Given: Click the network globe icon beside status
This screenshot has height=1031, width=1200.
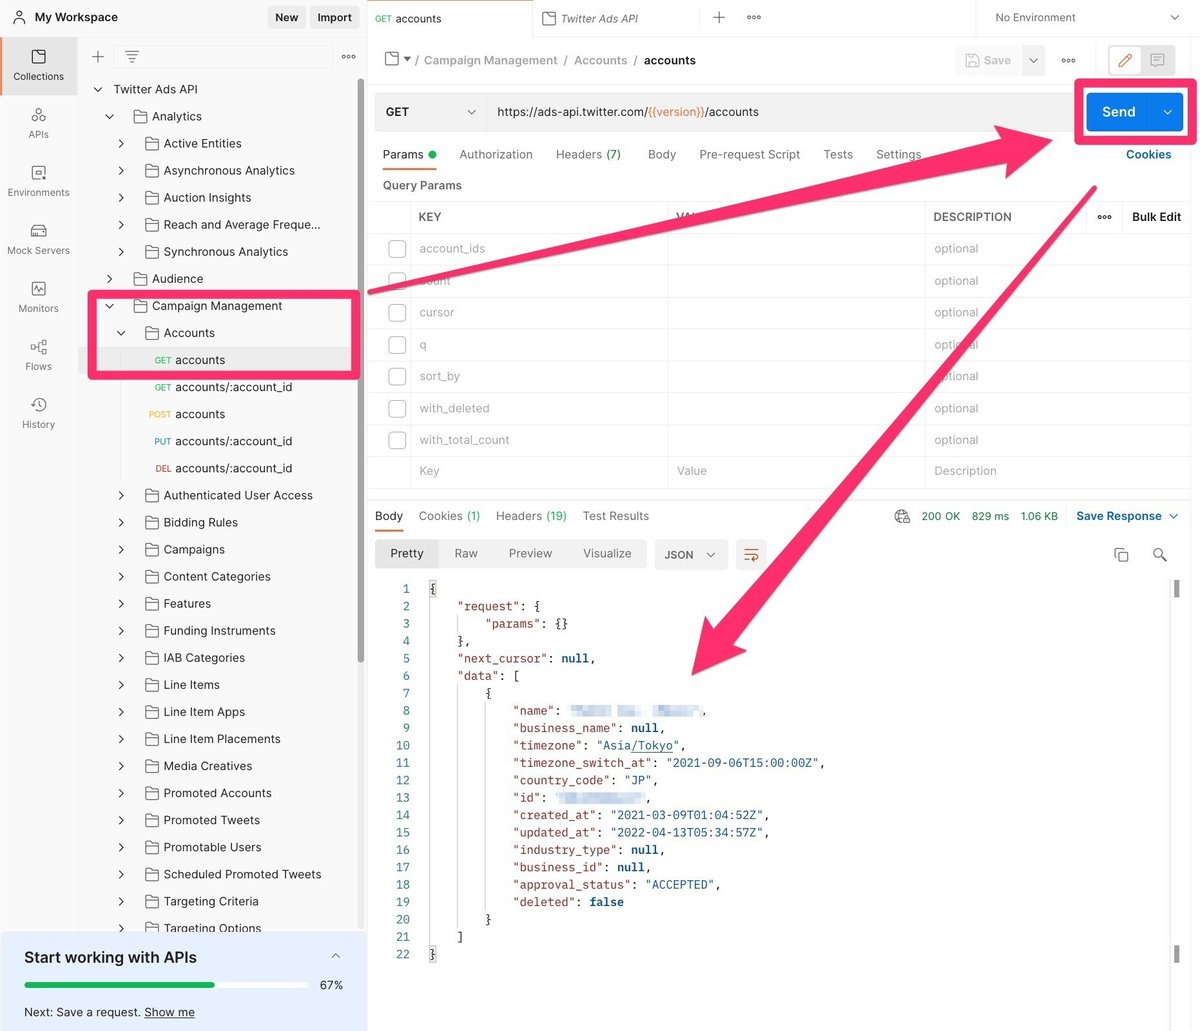Looking at the screenshot, I should (902, 516).
